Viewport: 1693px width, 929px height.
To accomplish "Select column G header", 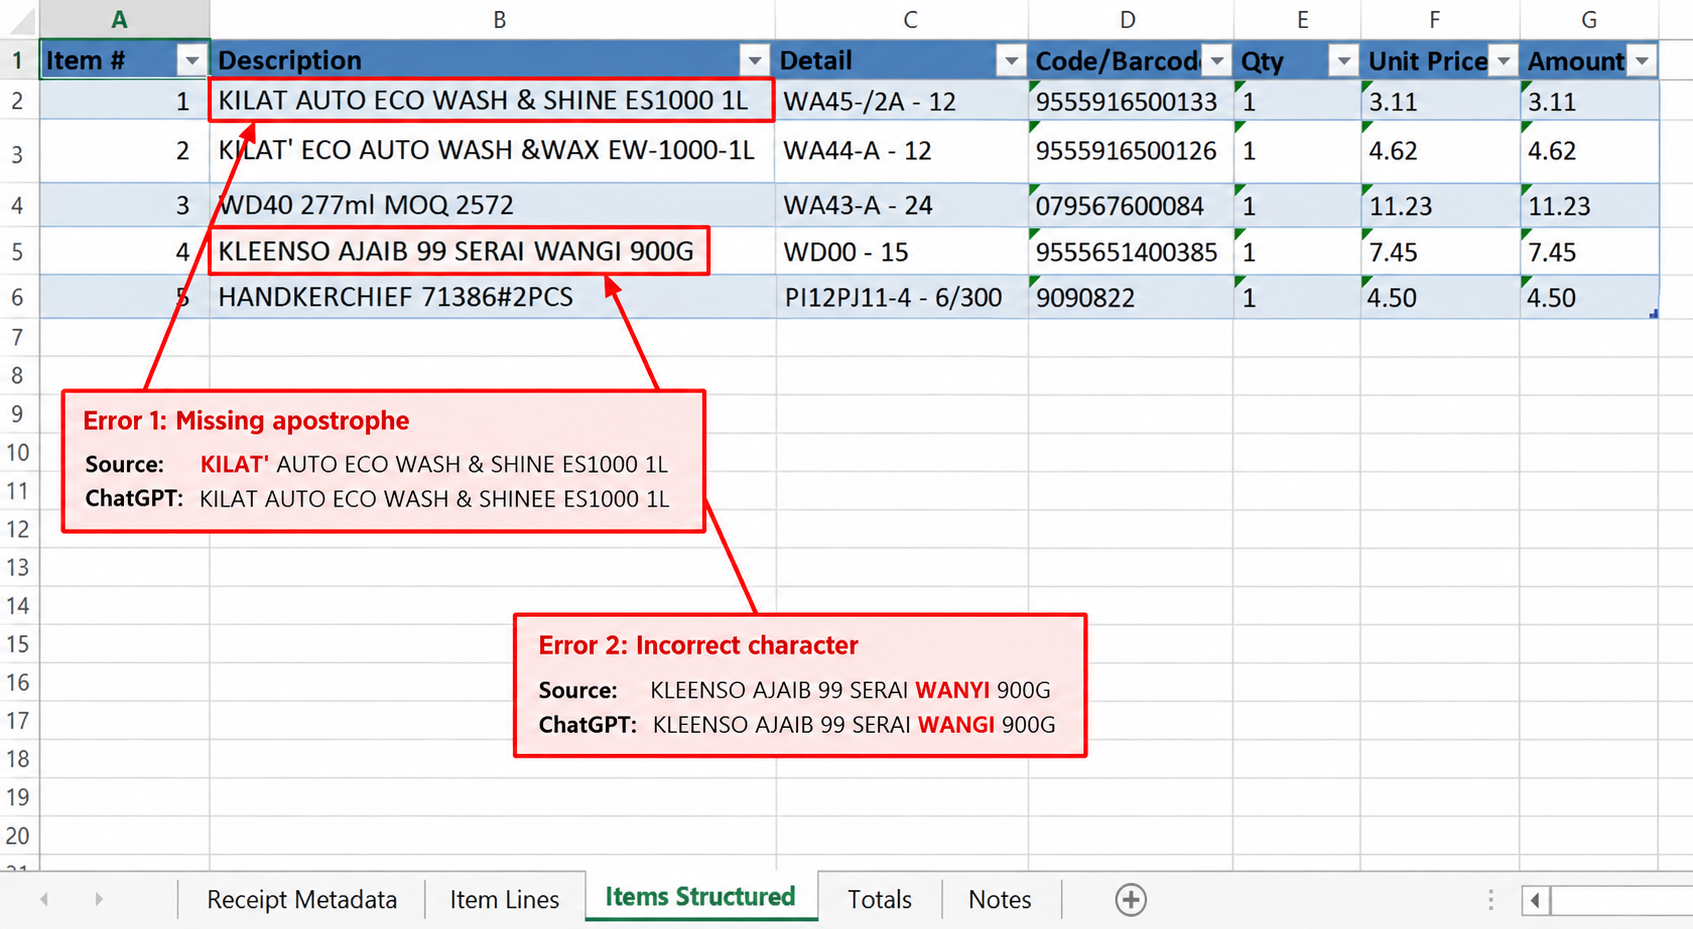I will pyautogui.click(x=1588, y=19).
